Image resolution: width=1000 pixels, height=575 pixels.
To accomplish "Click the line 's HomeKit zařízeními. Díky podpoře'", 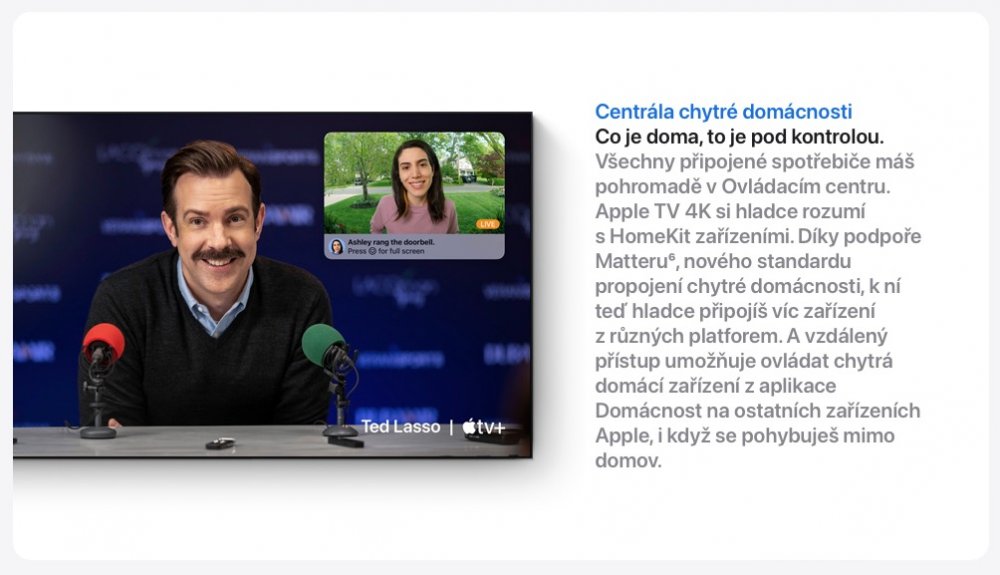I will 758,237.
